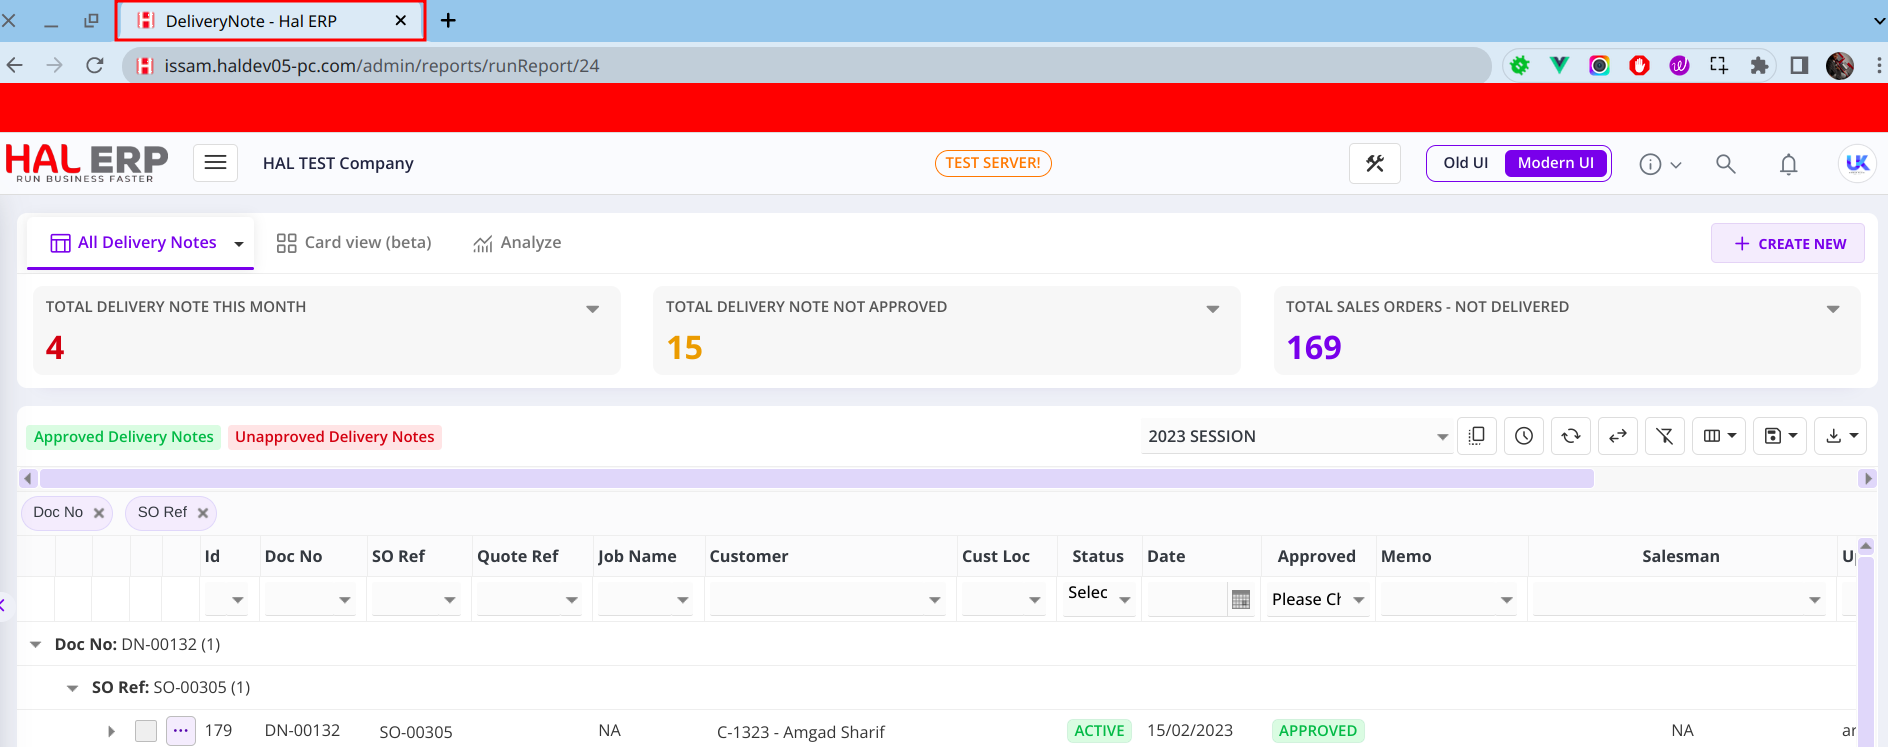Viewport: 1888px width, 747px height.
Task: Open the hamburger navigation menu
Action: coord(215,163)
